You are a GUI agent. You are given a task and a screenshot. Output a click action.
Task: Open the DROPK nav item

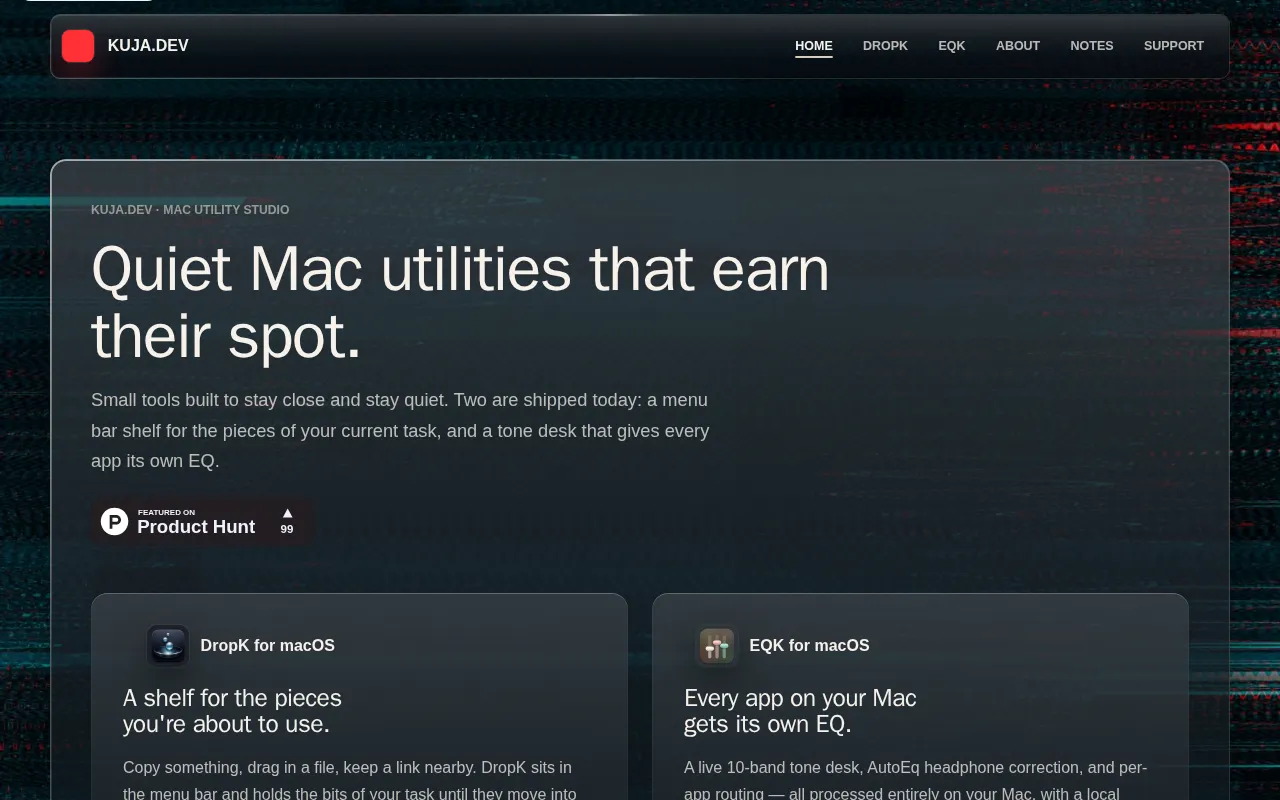[x=885, y=46]
